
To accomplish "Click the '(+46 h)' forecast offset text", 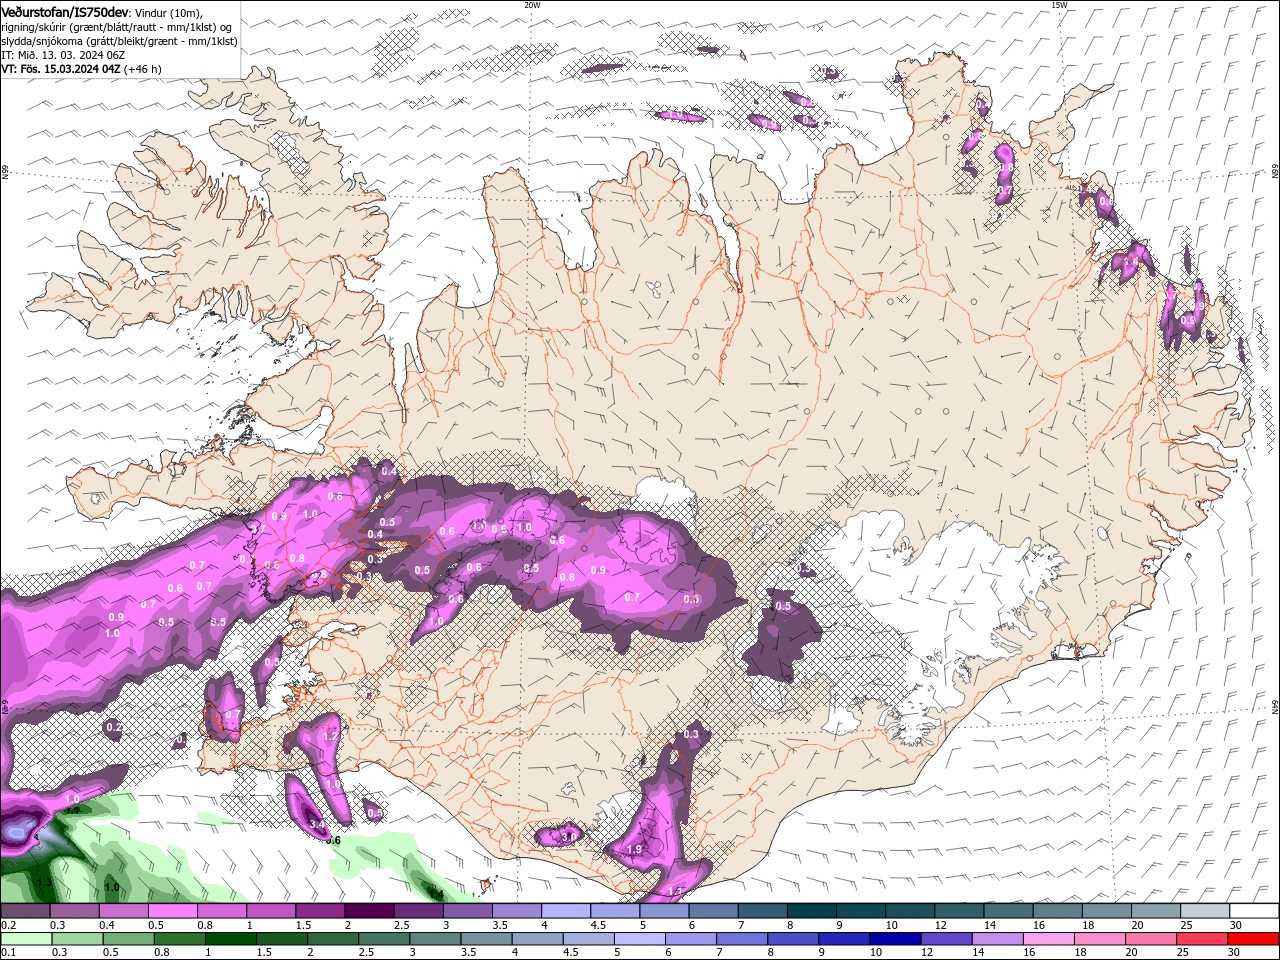I will 143,69.
